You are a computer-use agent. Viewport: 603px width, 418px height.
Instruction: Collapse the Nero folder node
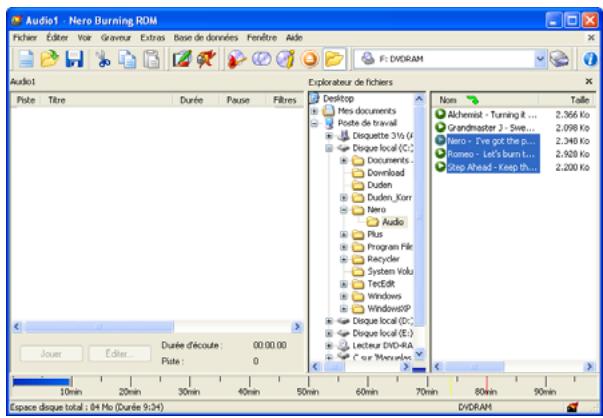[x=344, y=210]
